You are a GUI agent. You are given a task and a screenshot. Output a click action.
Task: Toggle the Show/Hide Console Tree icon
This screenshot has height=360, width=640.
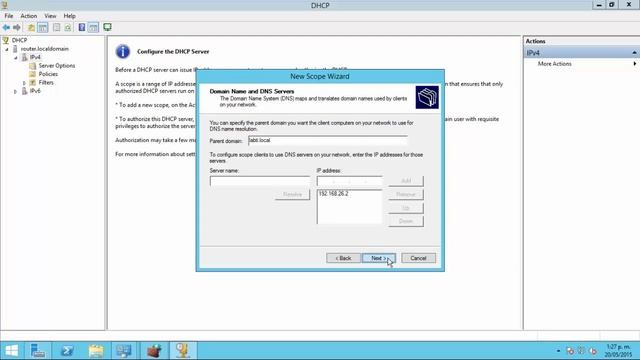(x=42, y=27)
